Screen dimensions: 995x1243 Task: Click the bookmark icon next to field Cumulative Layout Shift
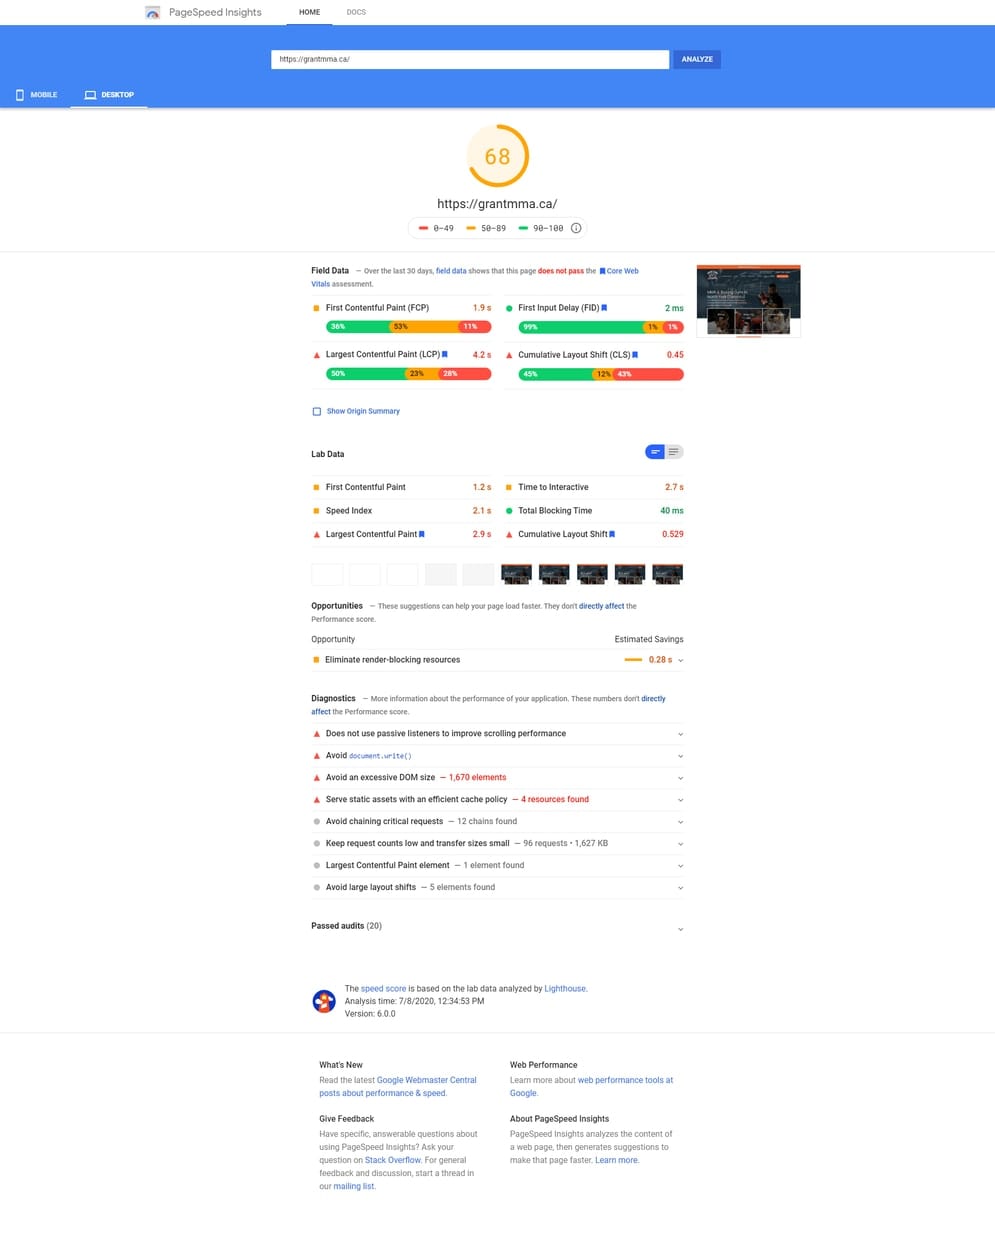point(635,355)
